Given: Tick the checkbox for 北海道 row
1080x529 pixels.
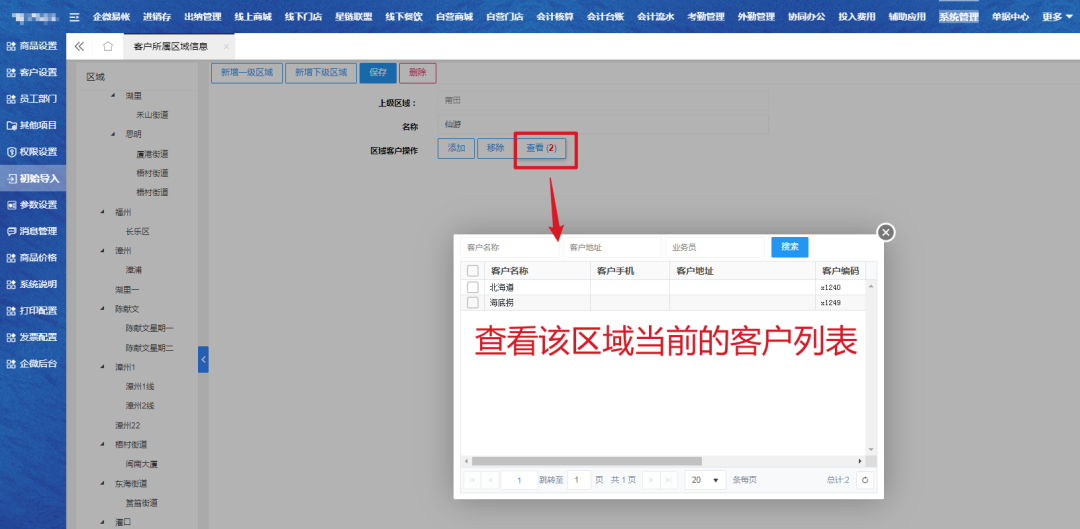Looking at the screenshot, I should pyautogui.click(x=473, y=287).
